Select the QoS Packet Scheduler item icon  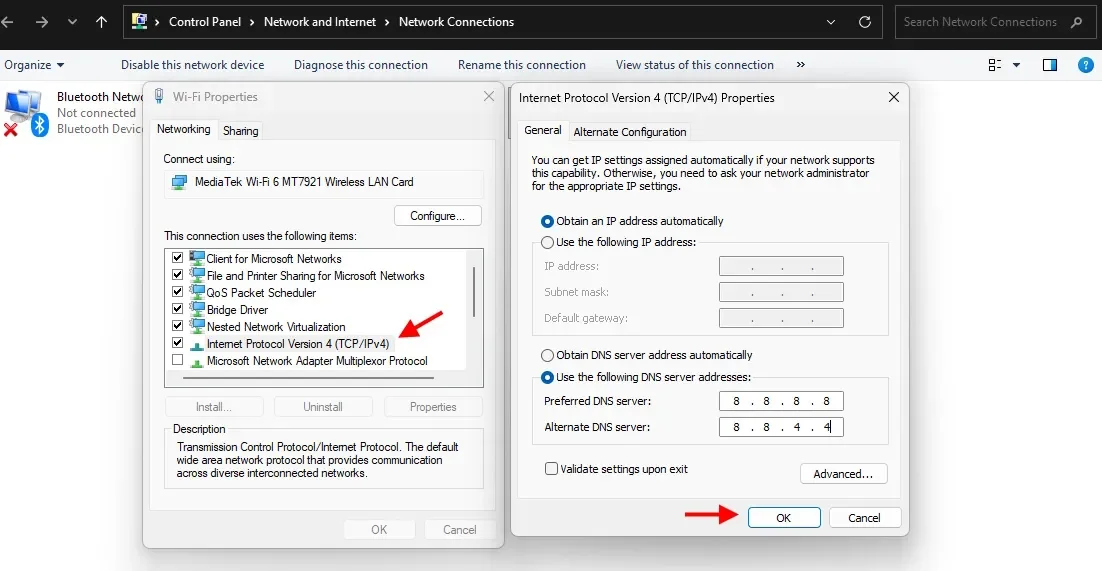[197, 291]
